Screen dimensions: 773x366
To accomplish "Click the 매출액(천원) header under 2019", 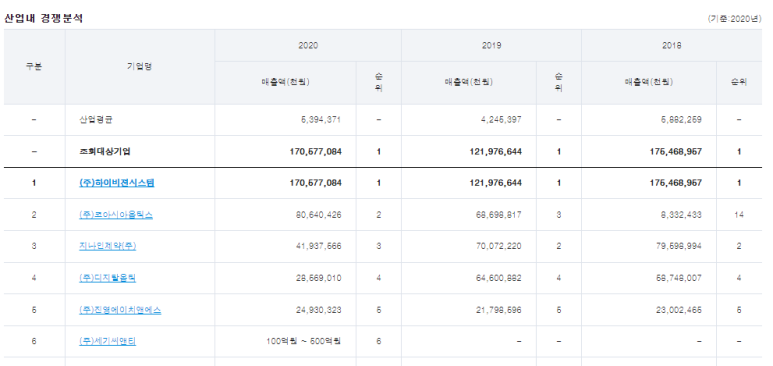I will (x=468, y=82).
